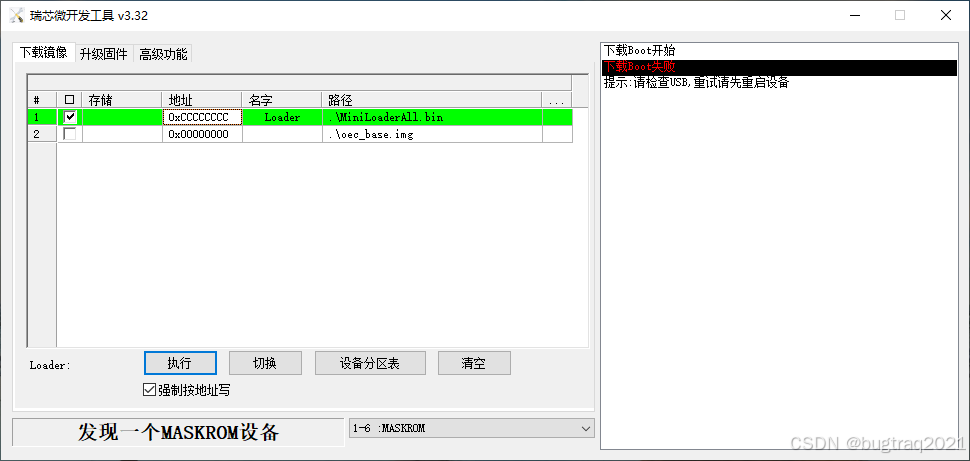Click the app icon in the title bar
970x461 pixels.
pos(17,15)
